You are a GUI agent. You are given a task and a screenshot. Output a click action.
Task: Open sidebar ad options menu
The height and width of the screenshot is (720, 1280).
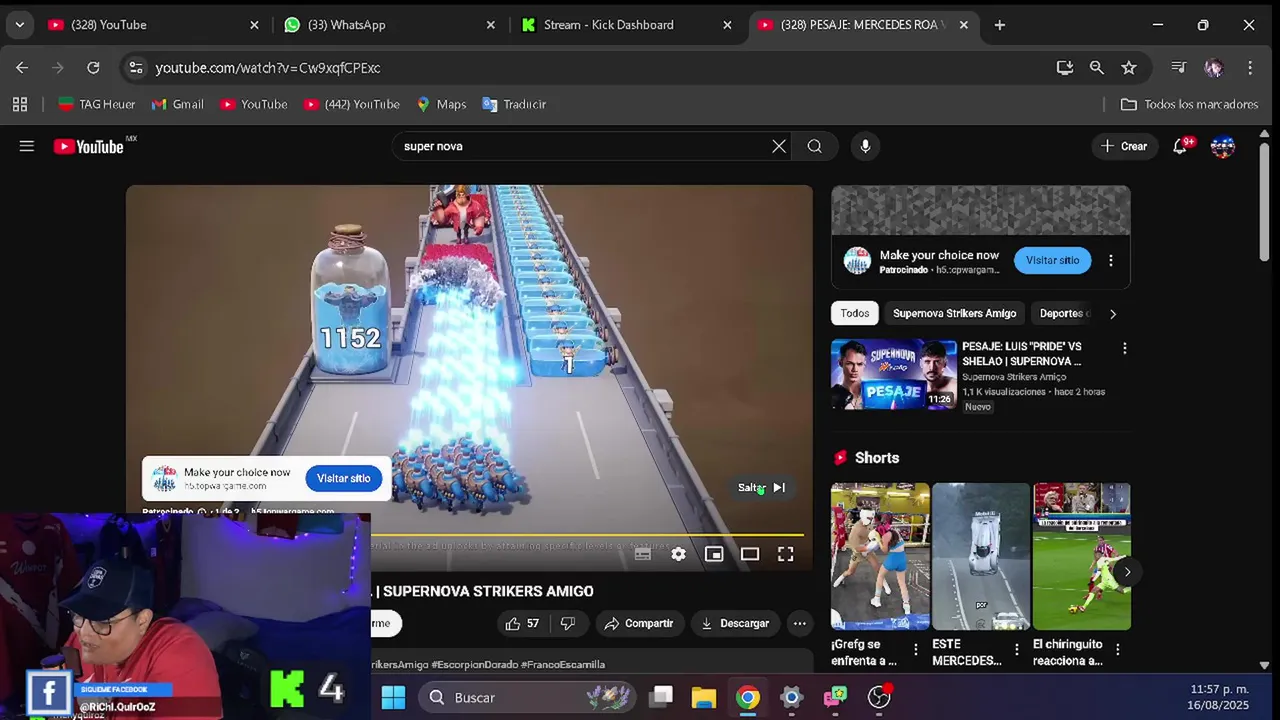pyautogui.click(x=1110, y=260)
